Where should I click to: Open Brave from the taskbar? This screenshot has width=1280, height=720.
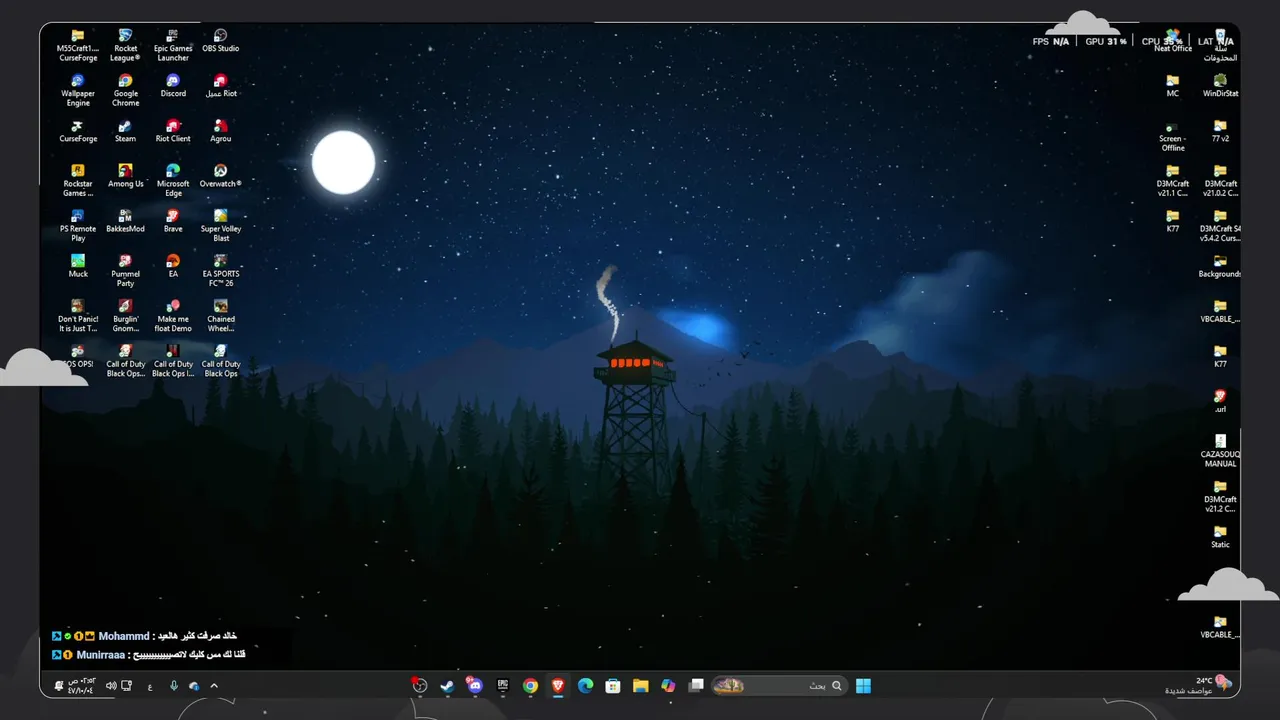coord(558,685)
